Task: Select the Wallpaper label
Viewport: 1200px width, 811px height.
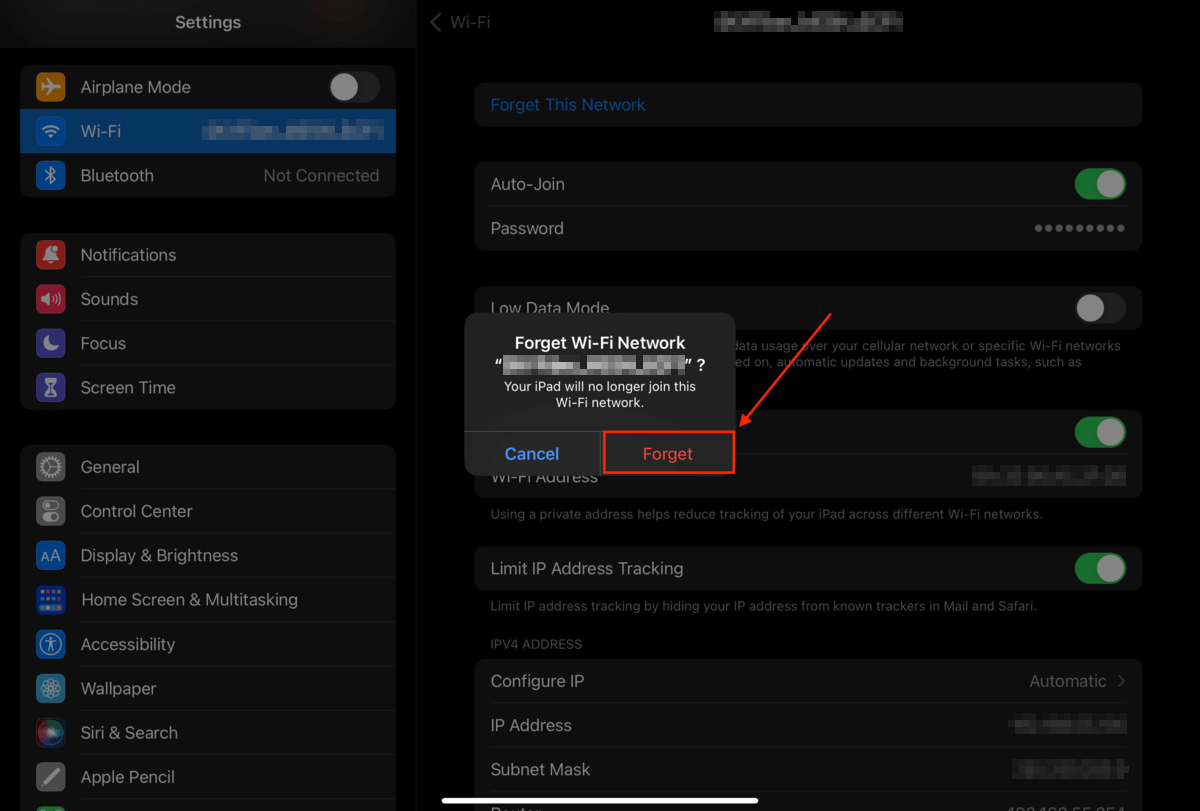Action: click(118, 688)
